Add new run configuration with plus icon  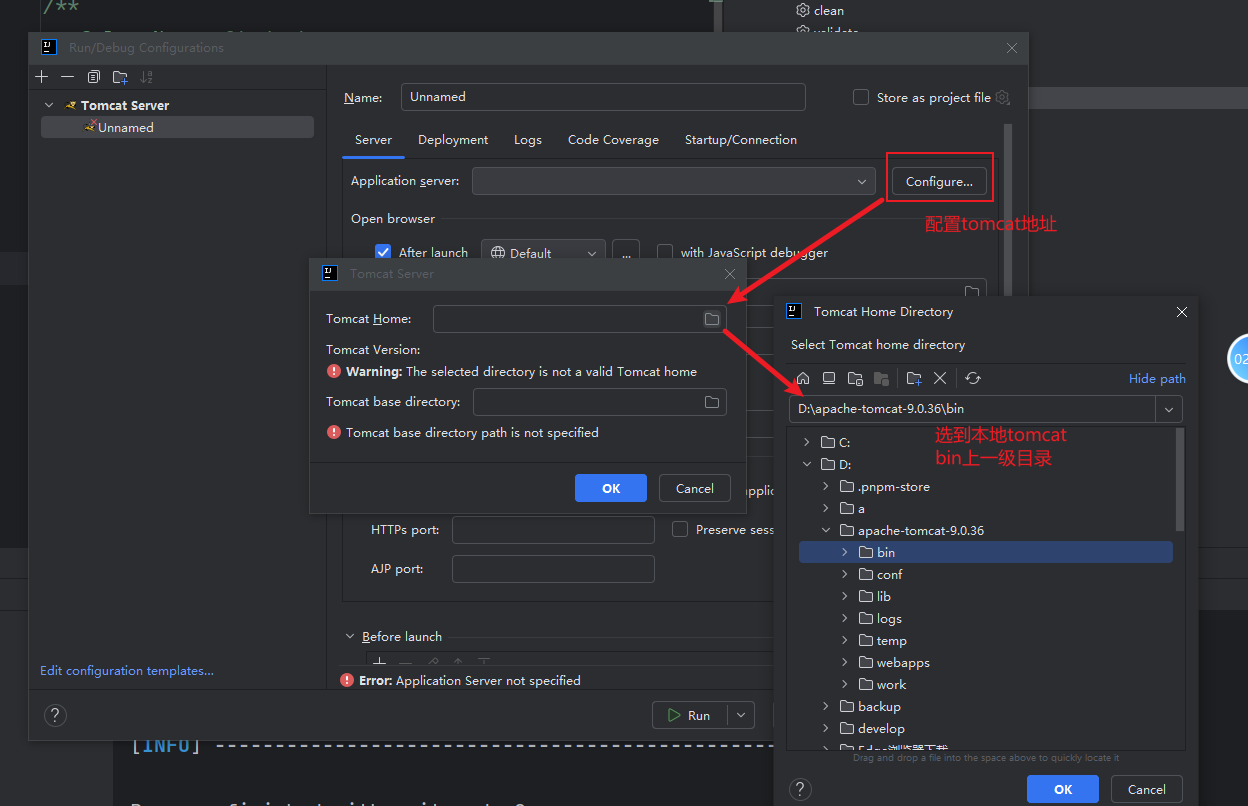click(x=41, y=77)
